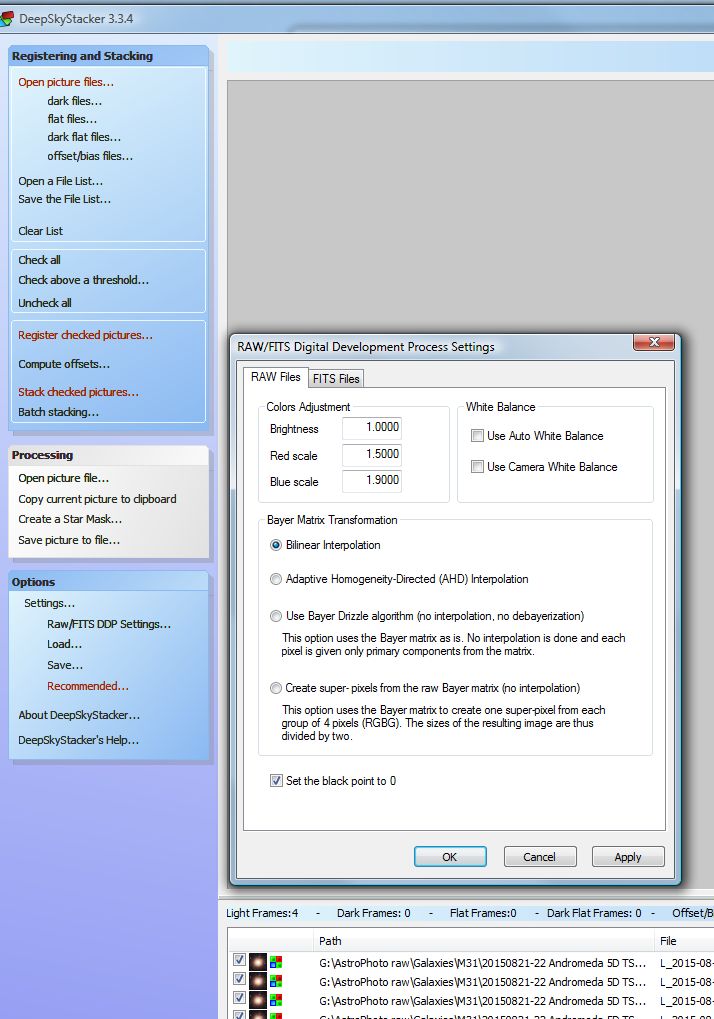Select Create super-pixels from raw Bayer matrix
Image resolution: width=714 pixels, height=1019 pixels.
pyautogui.click(x=276, y=688)
